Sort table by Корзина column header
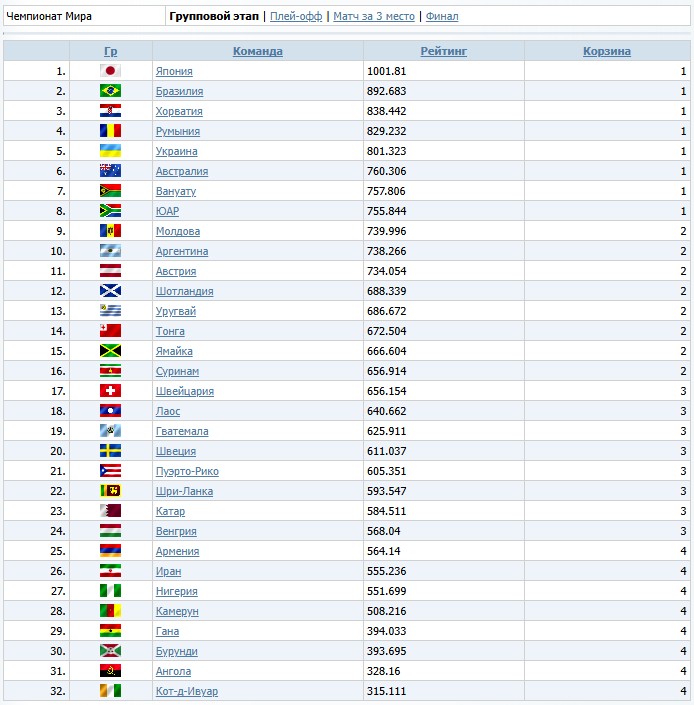 (x=607, y=51)
